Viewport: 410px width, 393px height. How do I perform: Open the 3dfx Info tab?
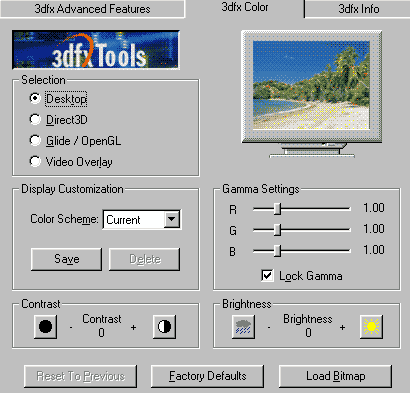click(359, 9)
